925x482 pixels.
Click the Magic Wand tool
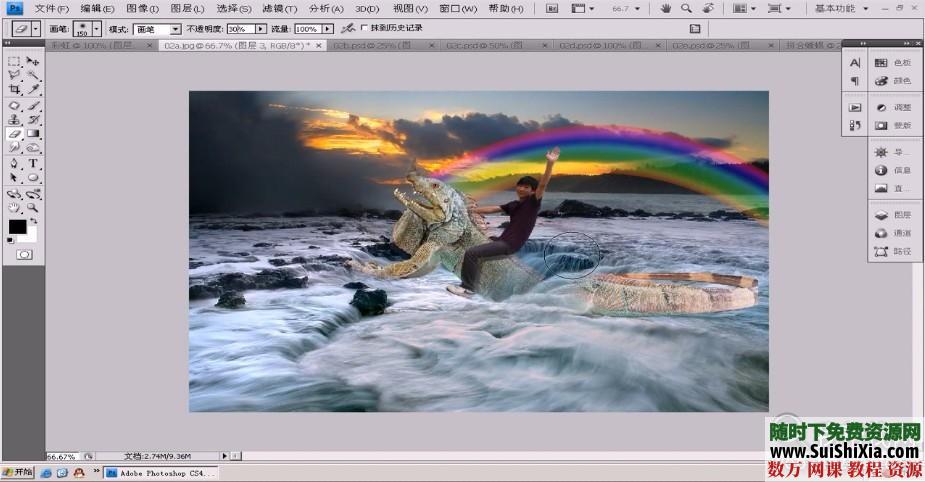click(x=33, y=76)
